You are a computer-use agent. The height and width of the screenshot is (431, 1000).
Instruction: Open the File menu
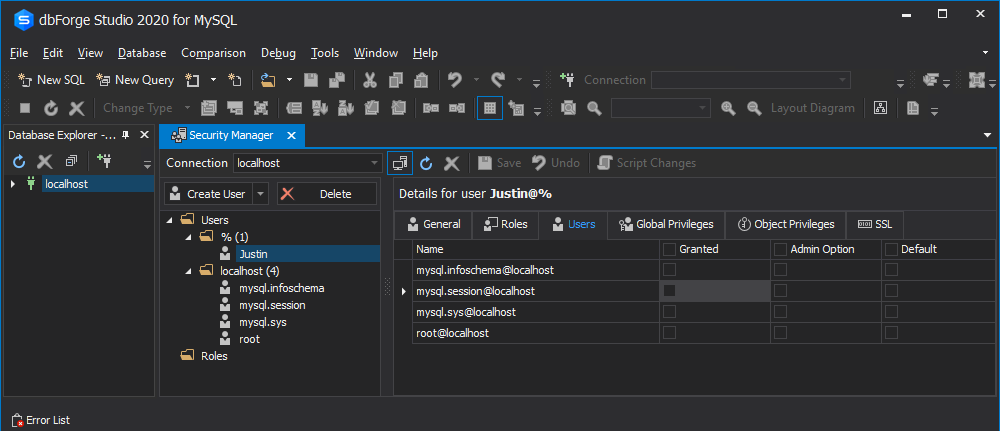[19, 53]
